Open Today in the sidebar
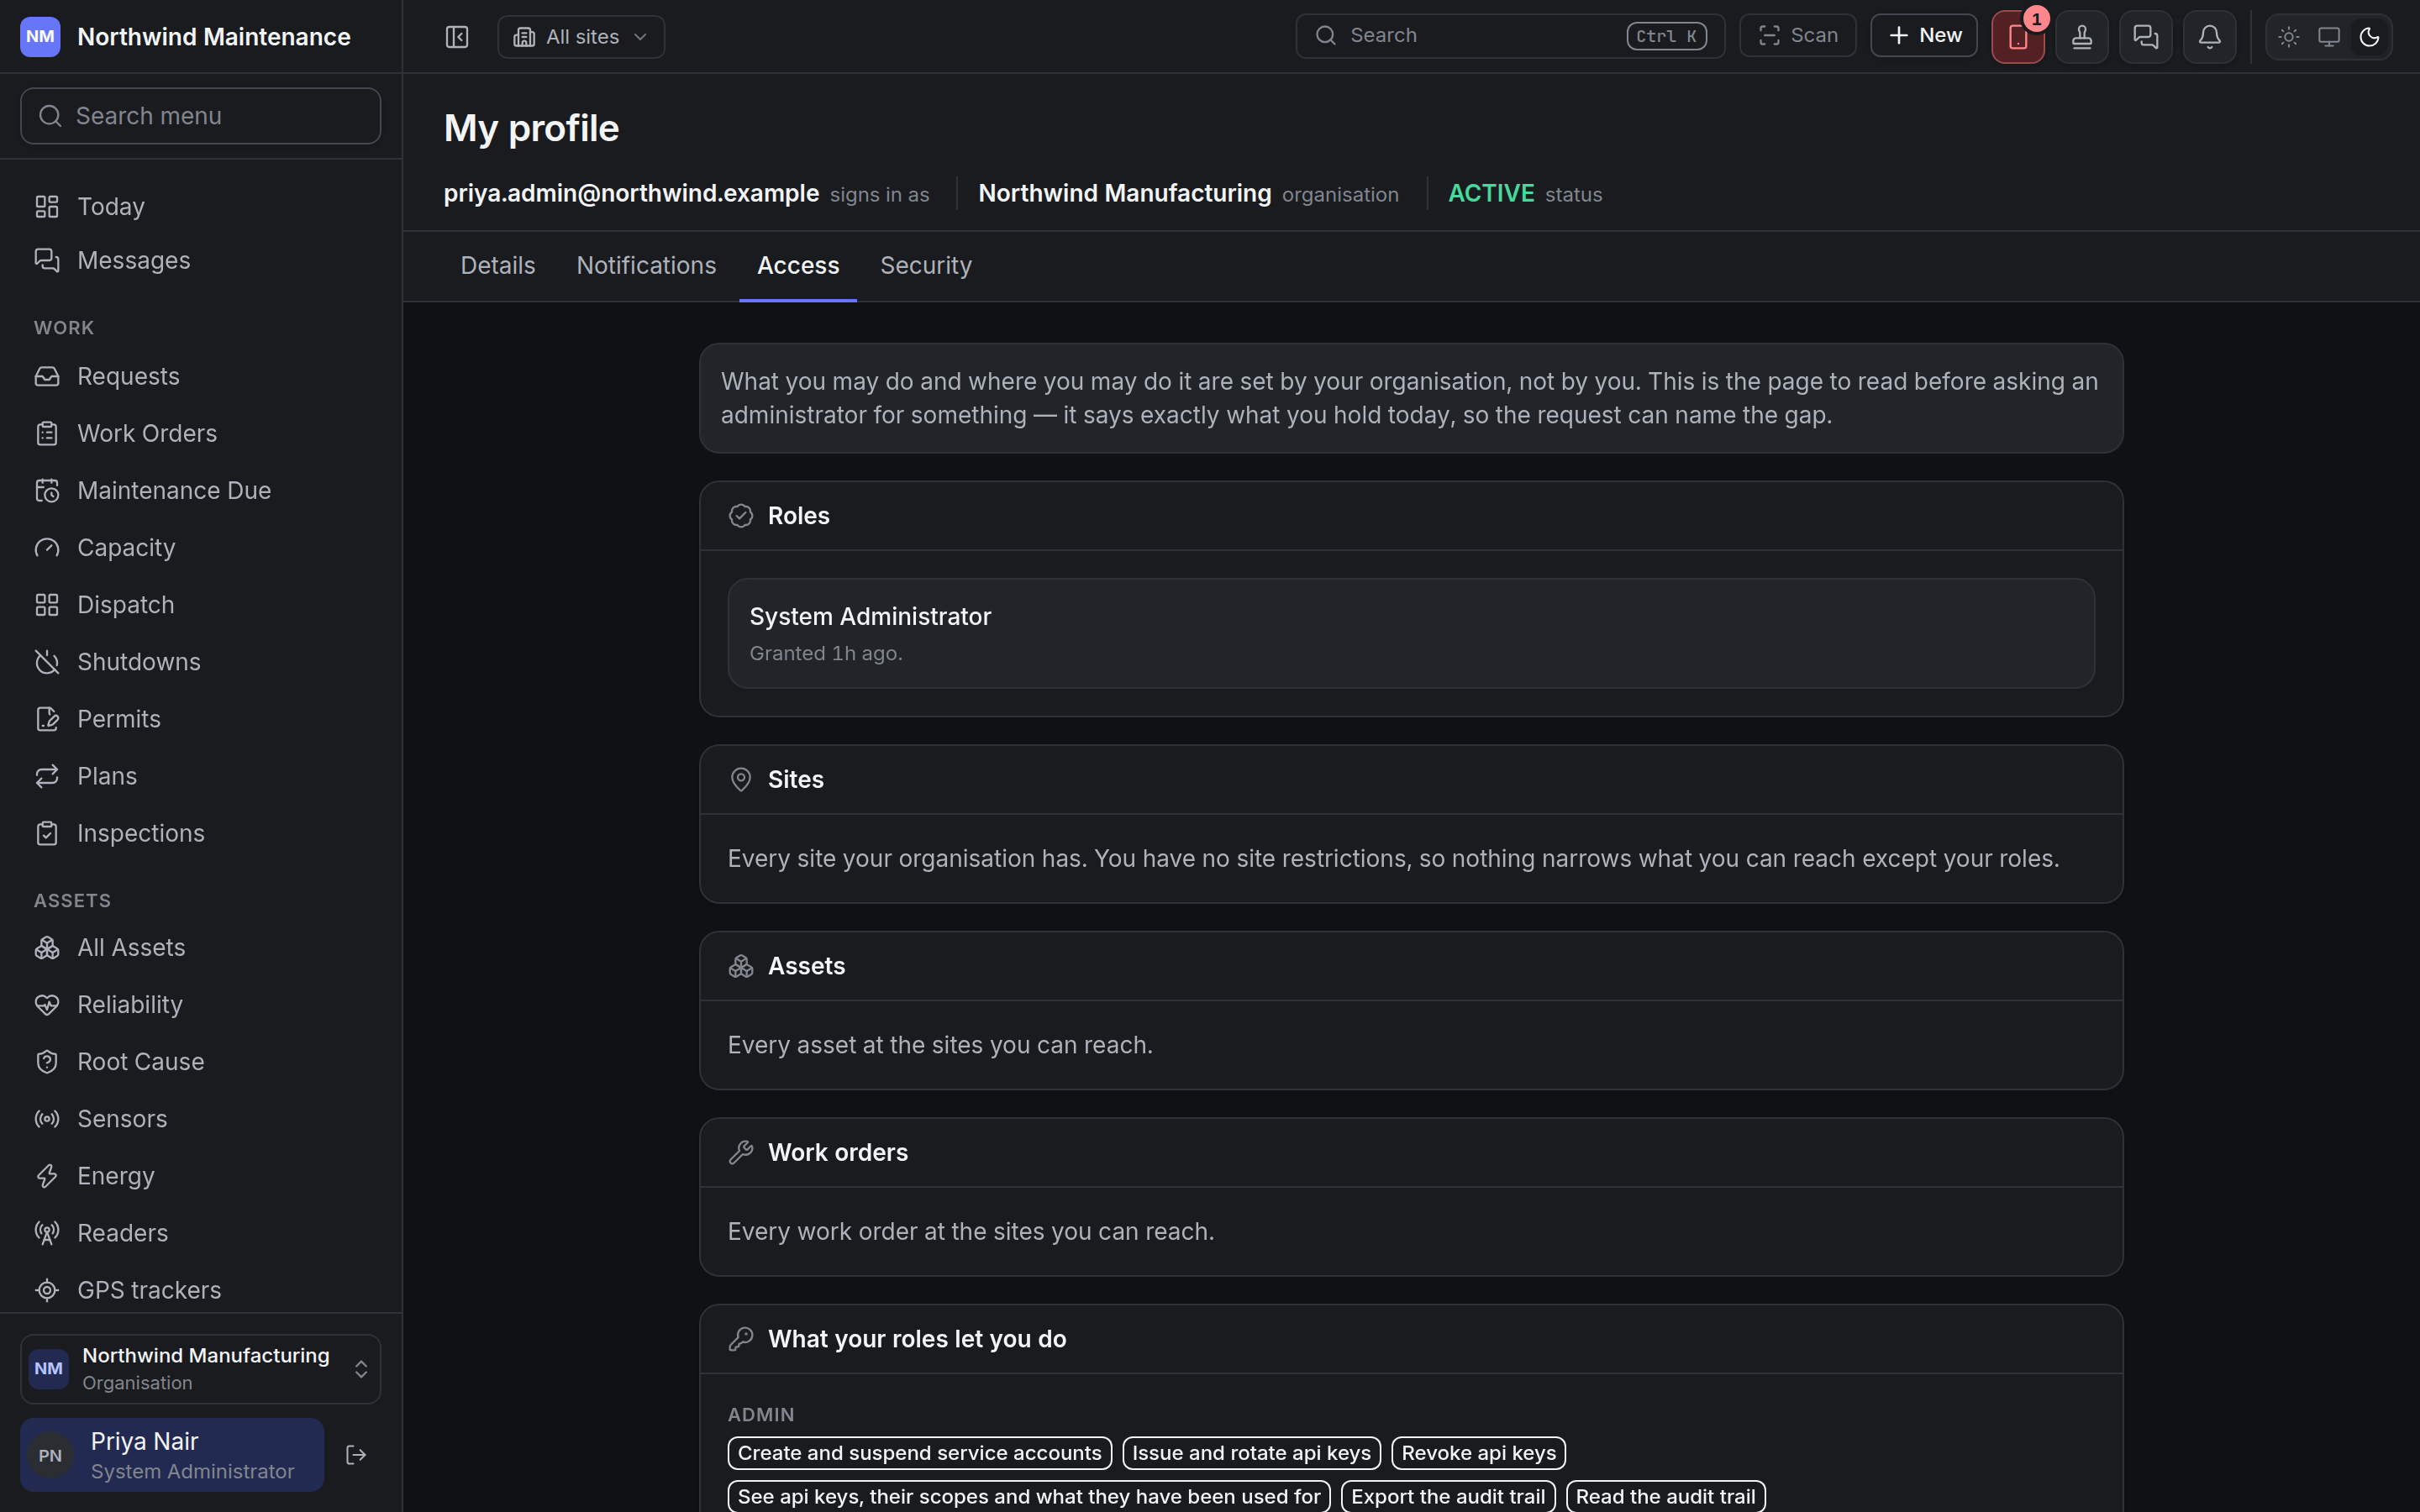The image size is (2420, 1512). tap(201, 206)
